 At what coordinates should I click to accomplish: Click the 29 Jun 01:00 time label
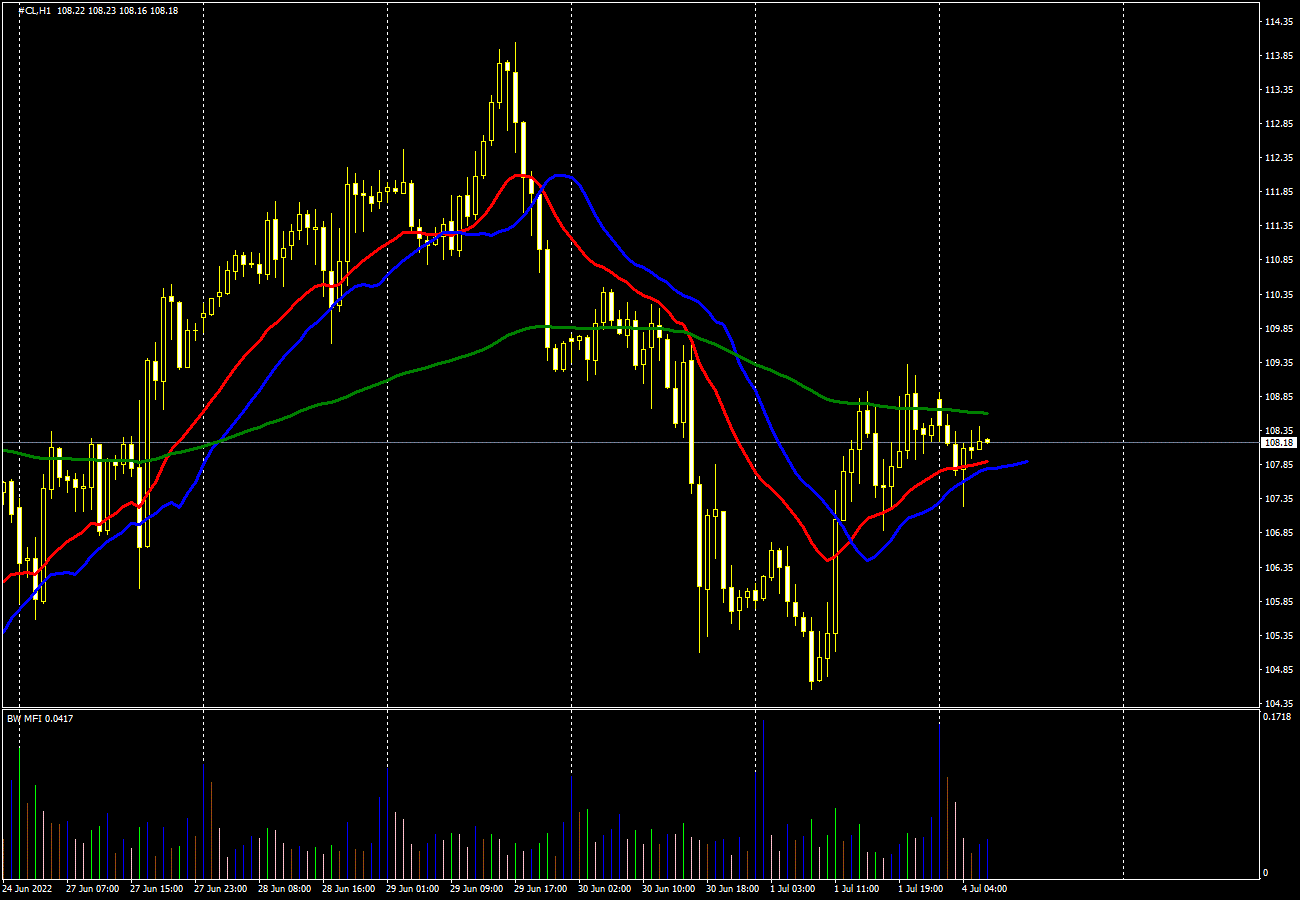pos(412,888)
